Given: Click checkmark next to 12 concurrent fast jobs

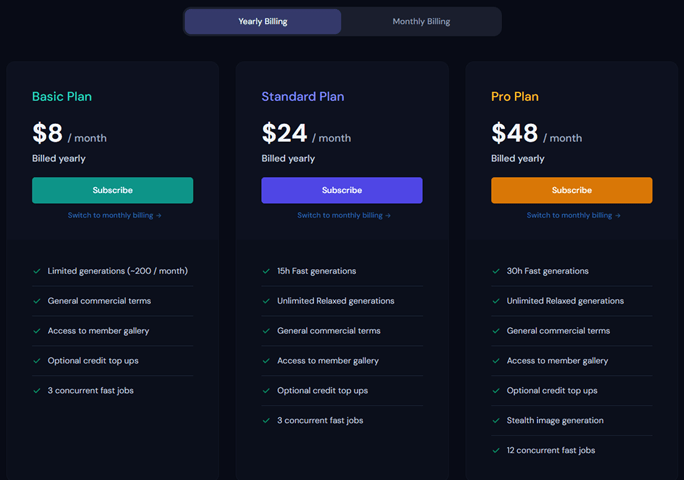Looking at the screenshot, I should [496, 450].
